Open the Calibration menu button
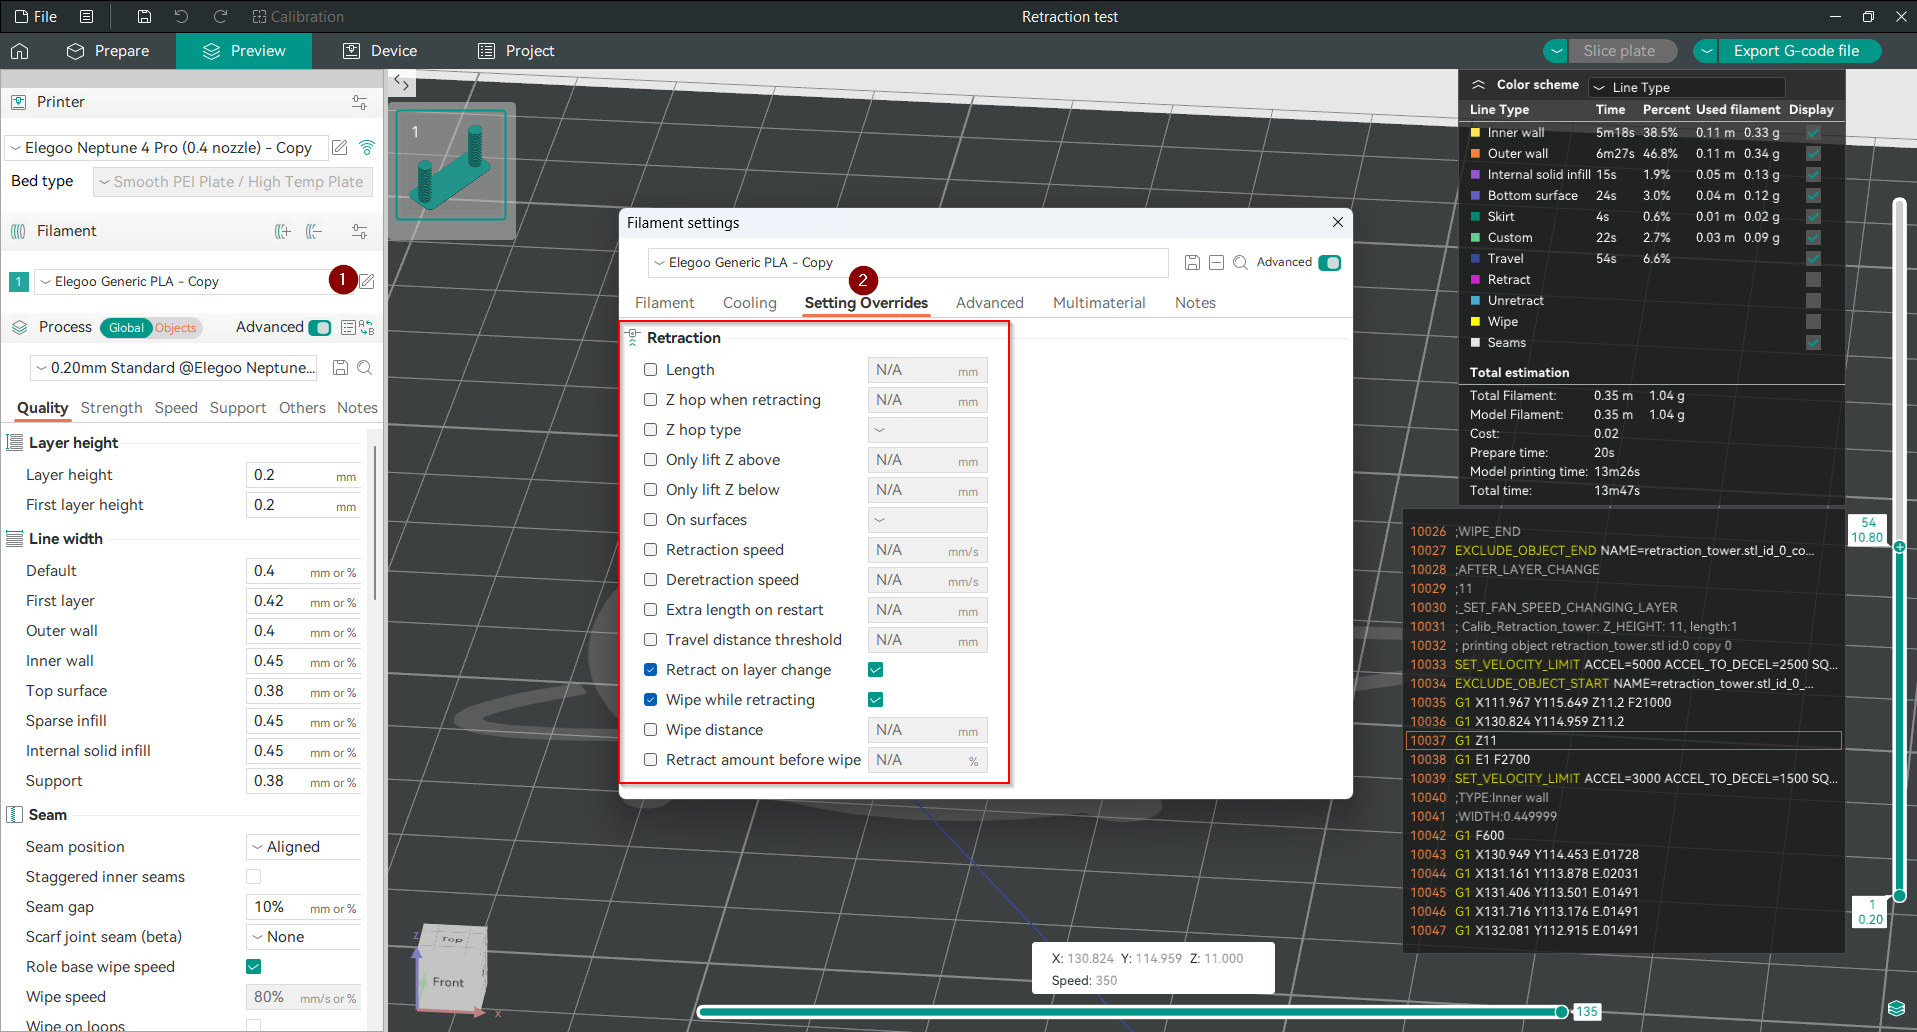The width and height of the screenshot is (1917, 1032). [x=298, y=16]
